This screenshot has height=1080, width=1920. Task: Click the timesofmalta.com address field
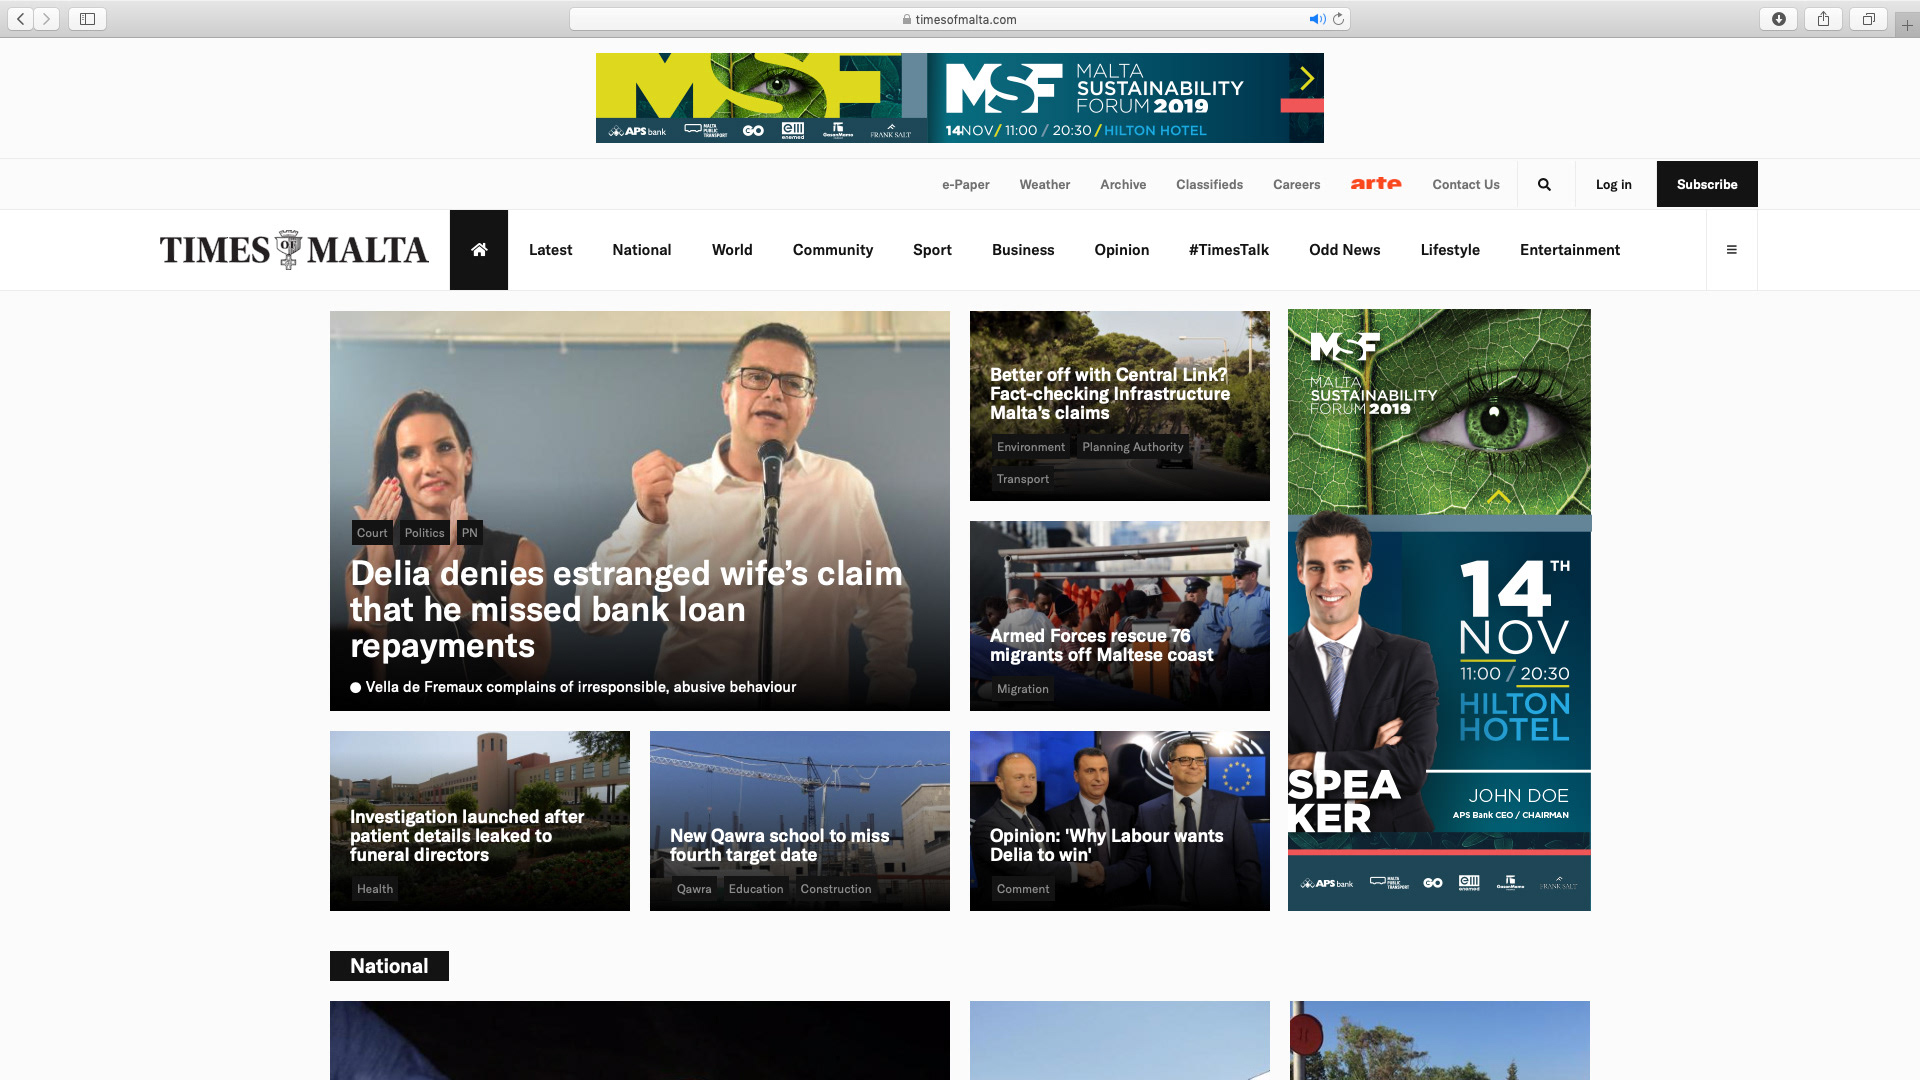pos(960,19)
